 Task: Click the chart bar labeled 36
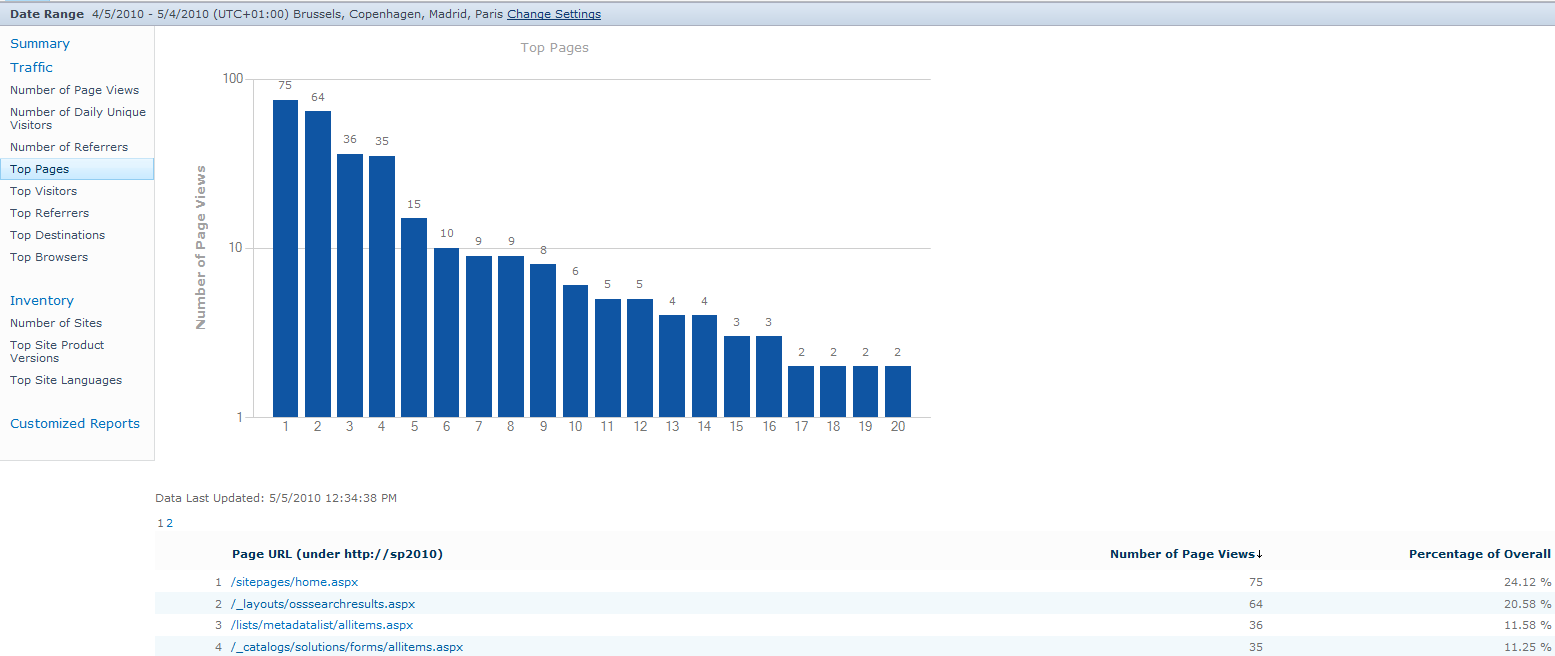[350, 285]
